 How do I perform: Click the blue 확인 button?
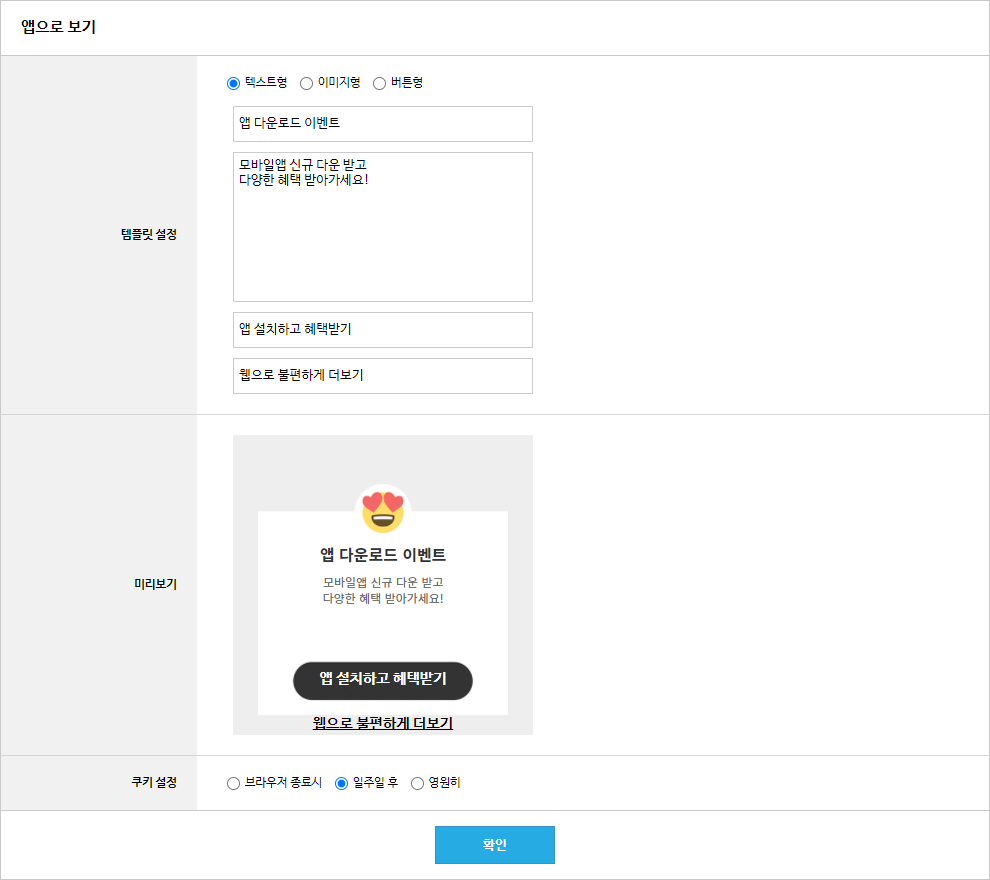495,845
